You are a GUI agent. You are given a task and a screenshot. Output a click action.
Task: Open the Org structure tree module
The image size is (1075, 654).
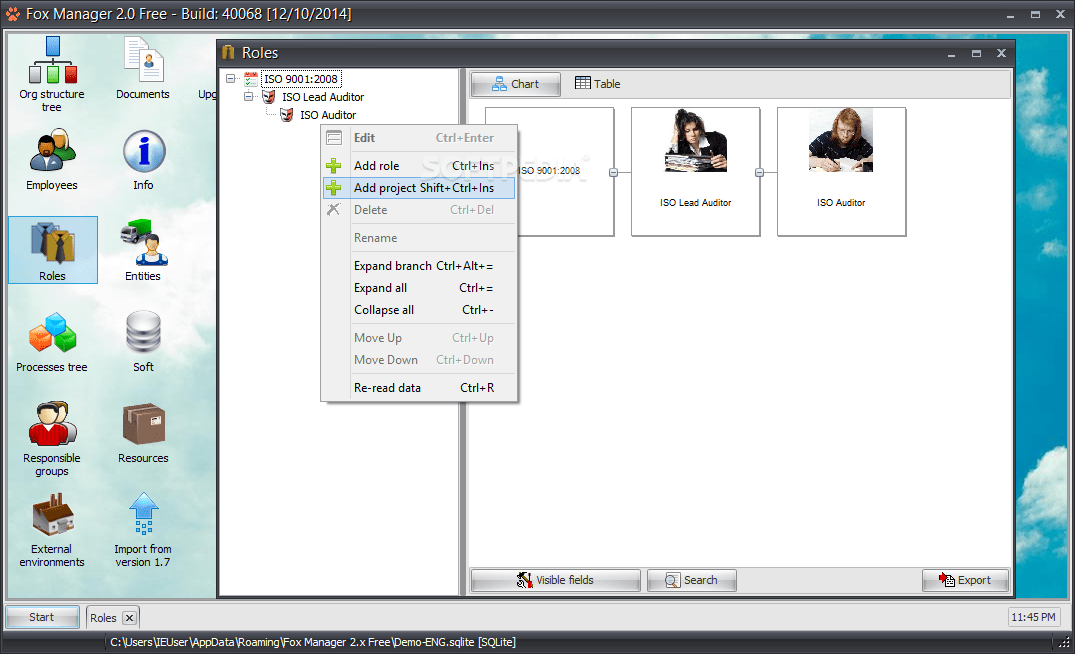[x=52, y=68]
